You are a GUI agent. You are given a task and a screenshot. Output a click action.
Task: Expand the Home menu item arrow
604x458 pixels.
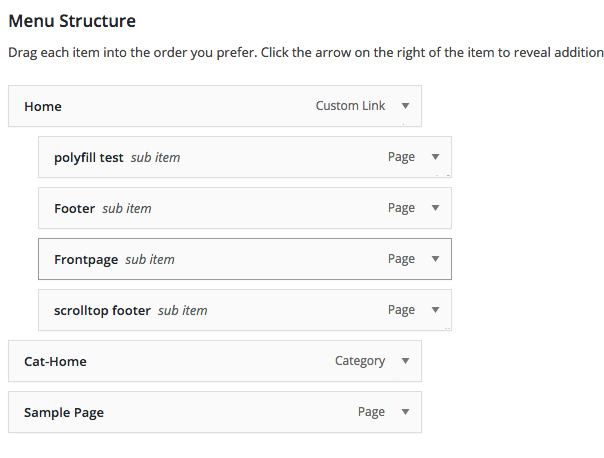[x=405, y=106]
